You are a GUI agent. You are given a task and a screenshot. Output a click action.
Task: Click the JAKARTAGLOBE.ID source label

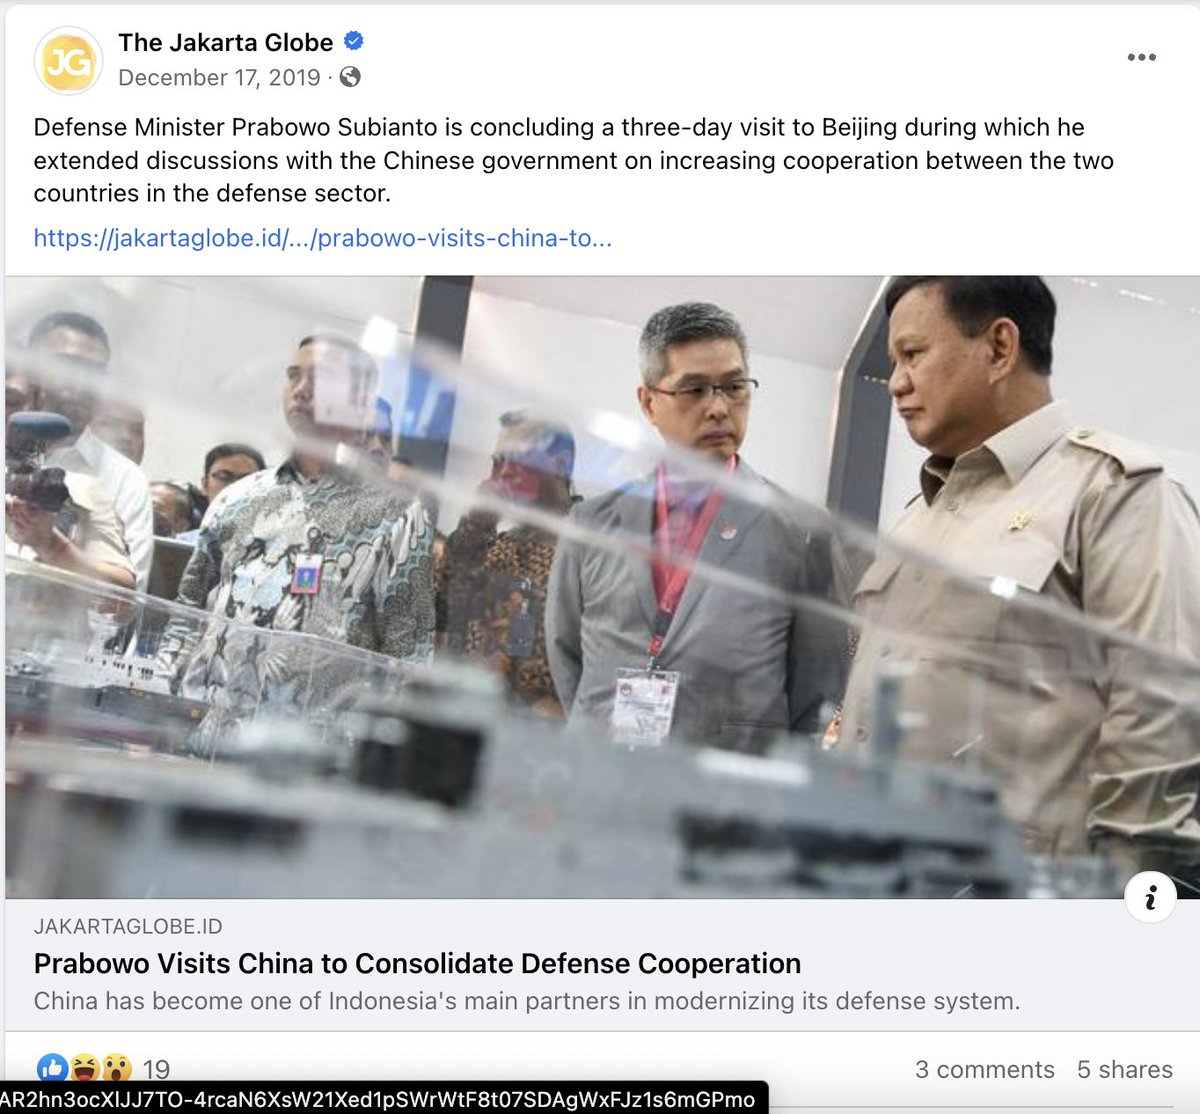coord(128,927)
